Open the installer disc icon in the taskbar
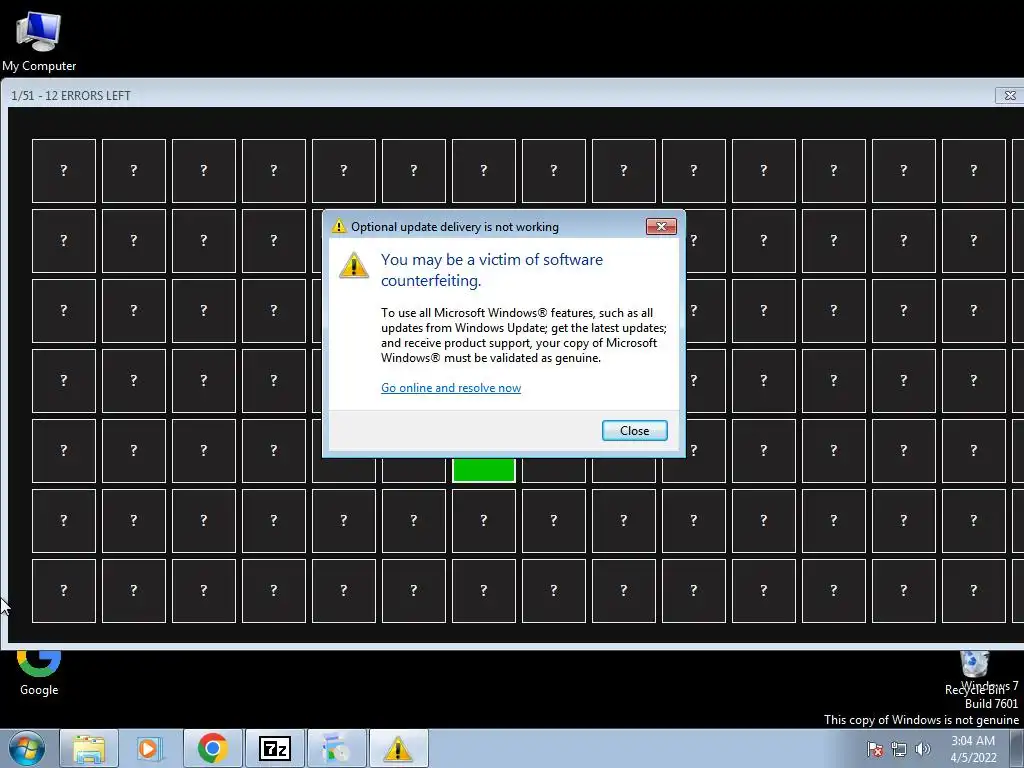The height and width of the screenshot is (768, 1024). point(336,748)
